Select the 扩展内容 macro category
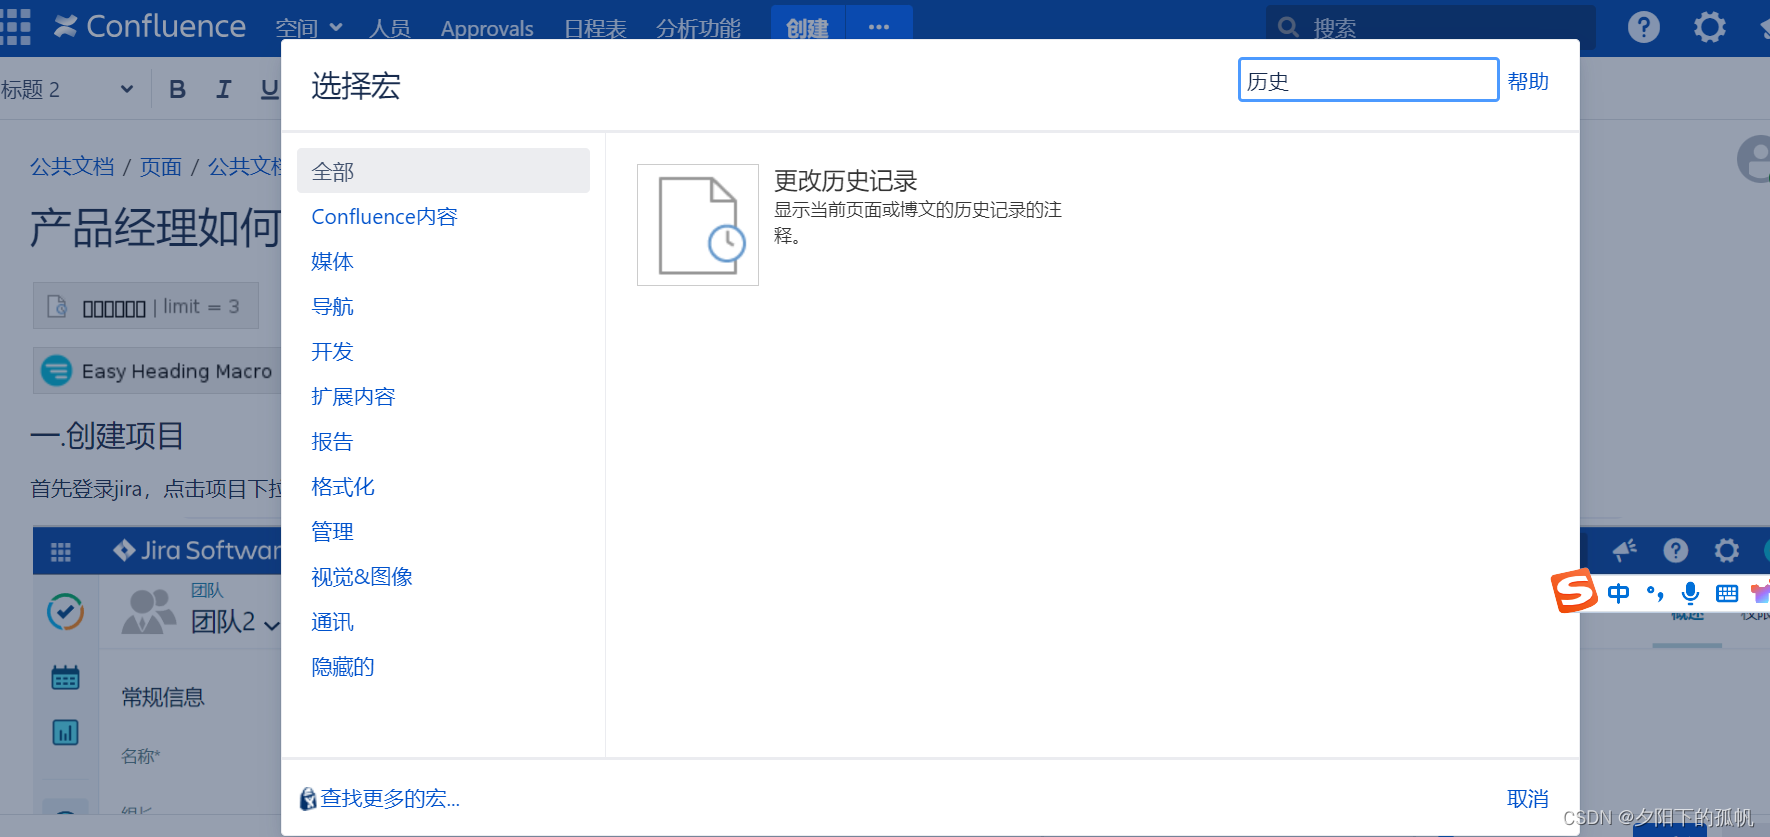Viewport: 1770px width, 837px height. pos(353,397)
